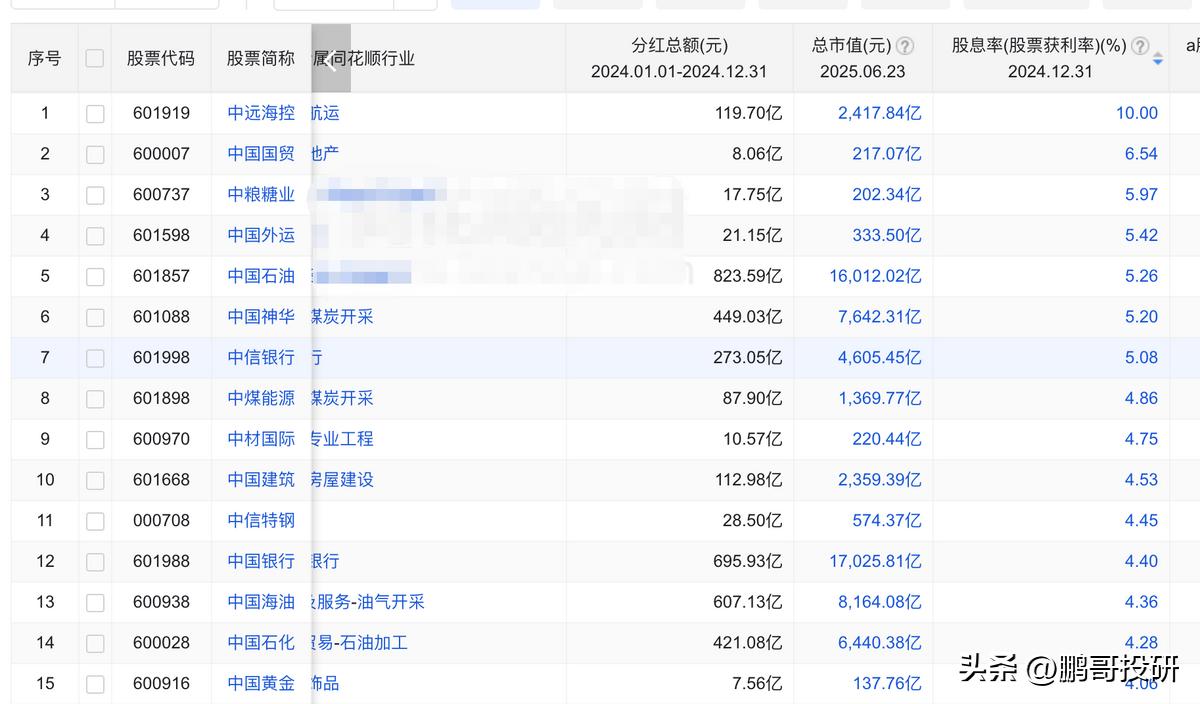
Task: Click the 中国国贸 stock name link
Action: 260,154
